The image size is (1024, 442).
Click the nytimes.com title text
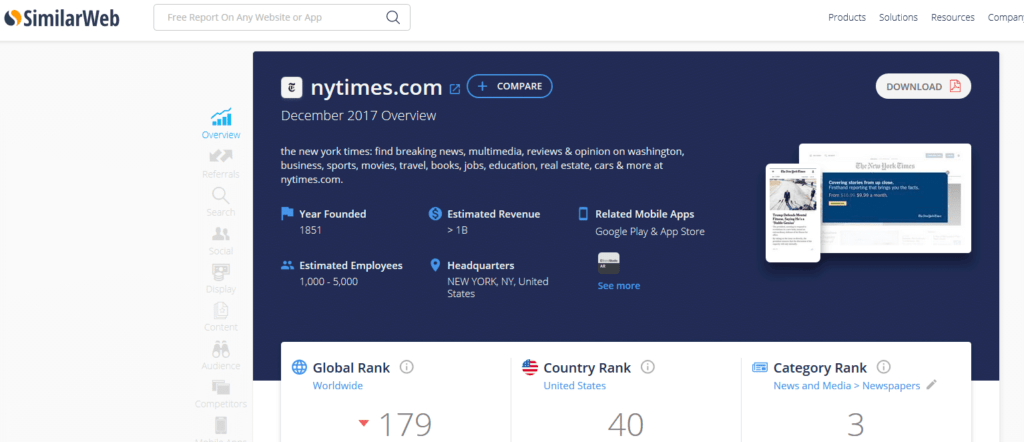coord(376,87)
